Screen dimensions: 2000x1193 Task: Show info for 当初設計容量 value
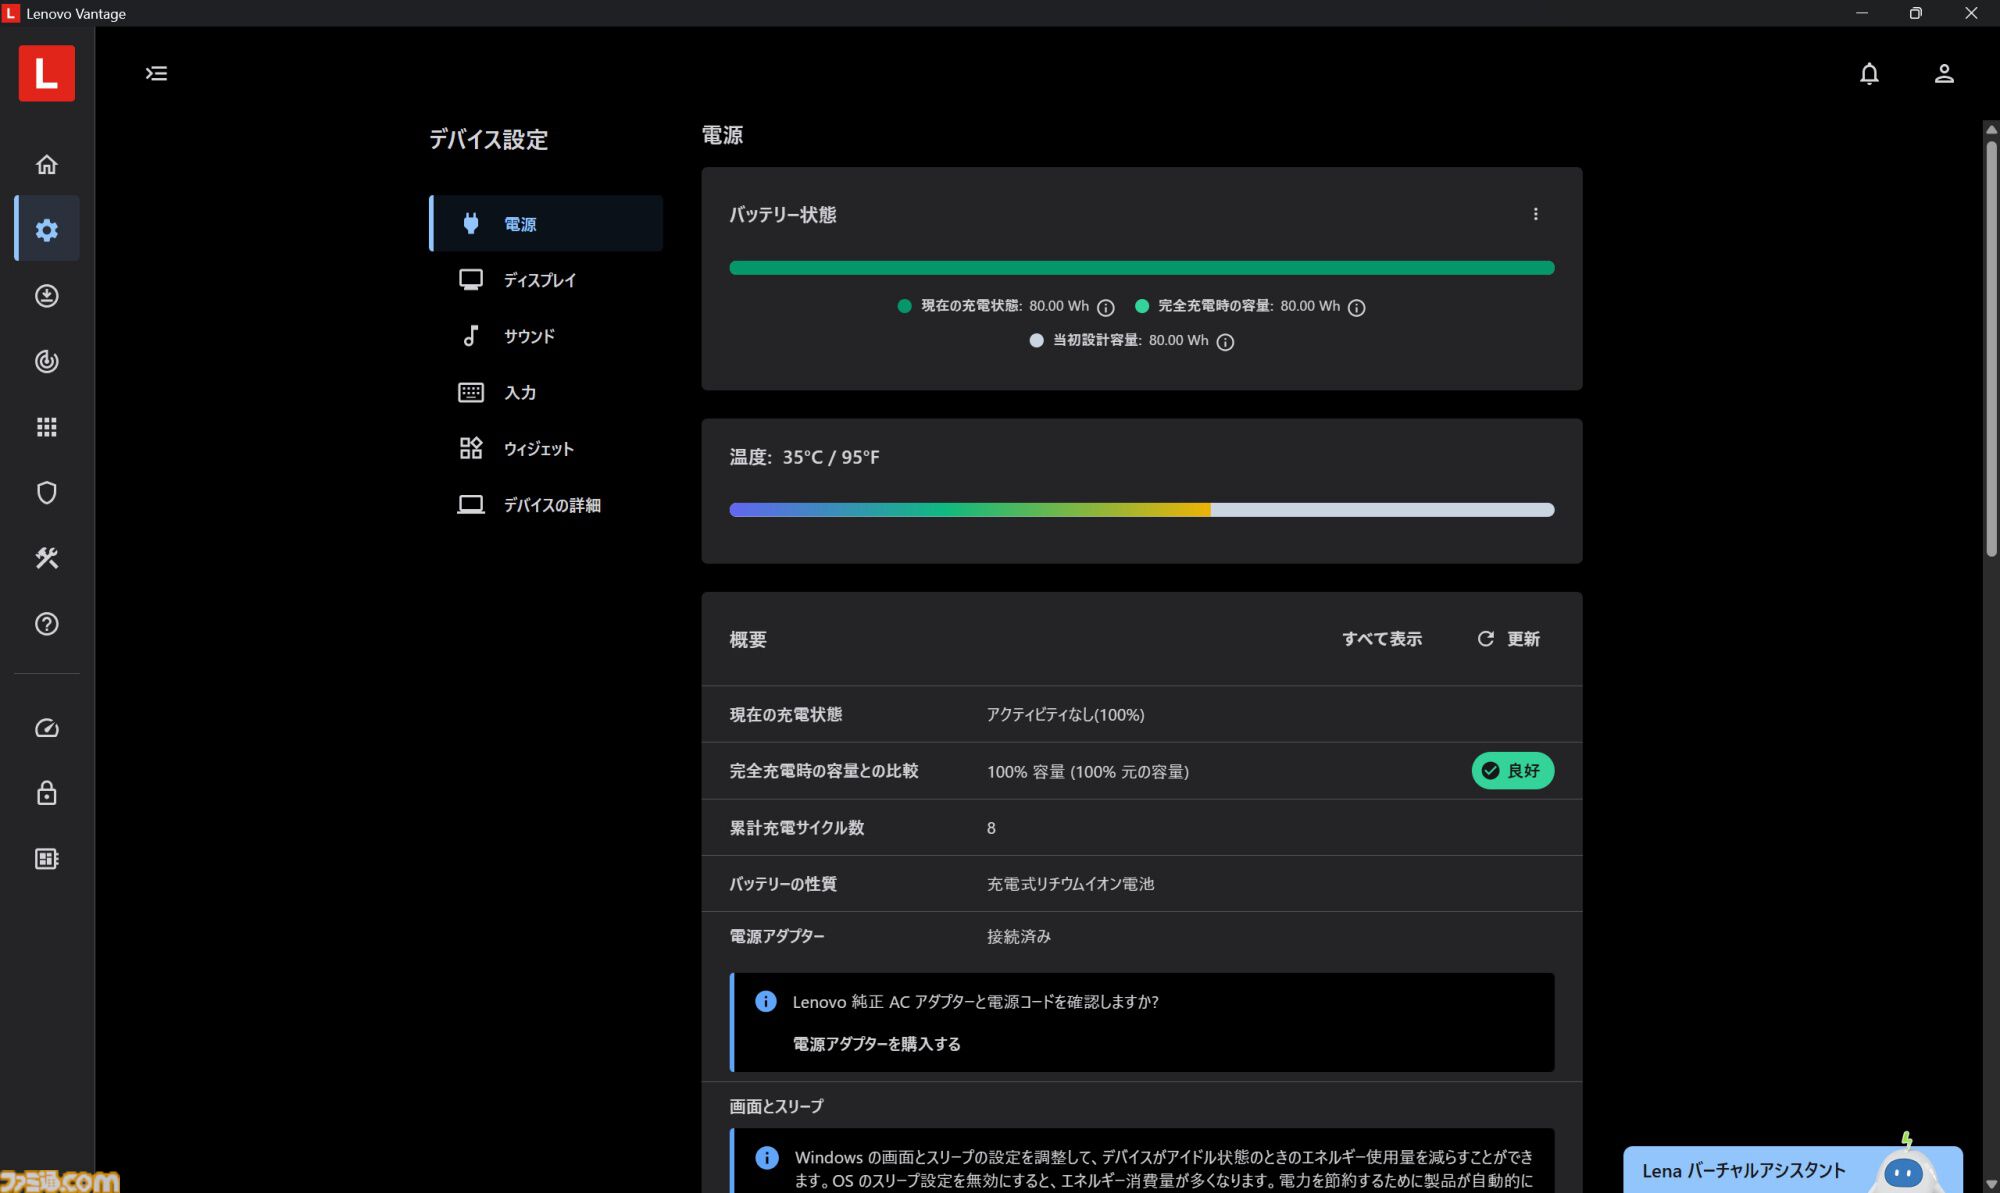(1224, 342)
